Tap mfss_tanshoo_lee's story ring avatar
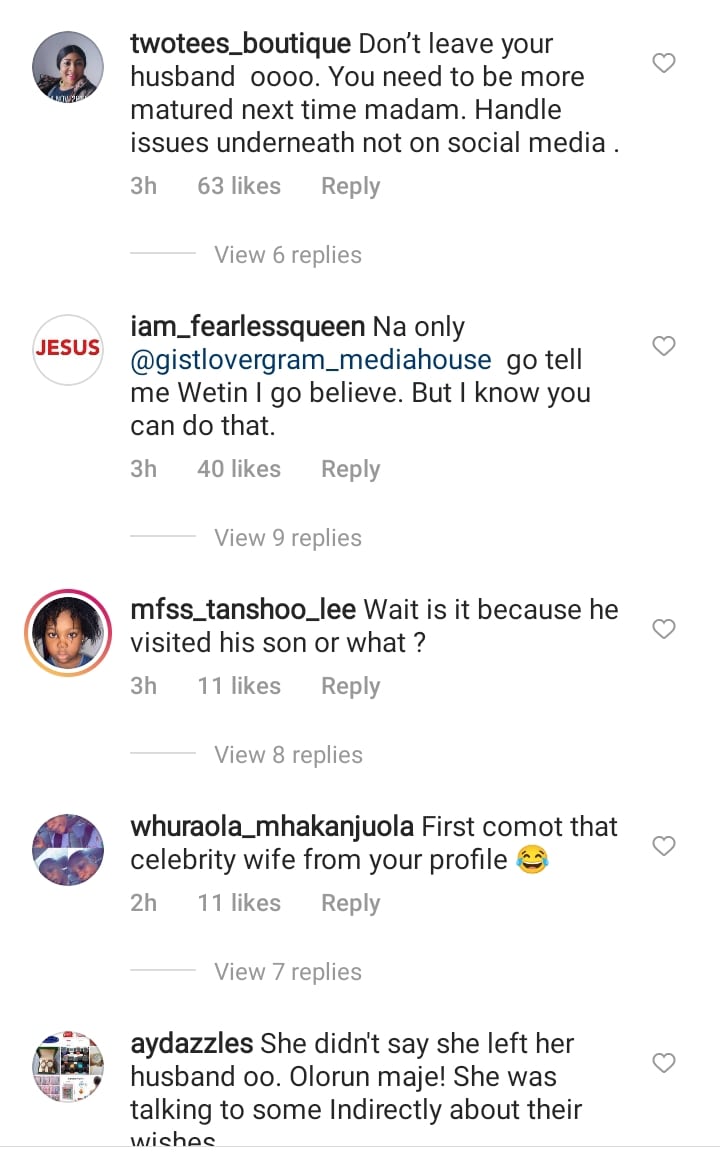 (x=68, y=631)
